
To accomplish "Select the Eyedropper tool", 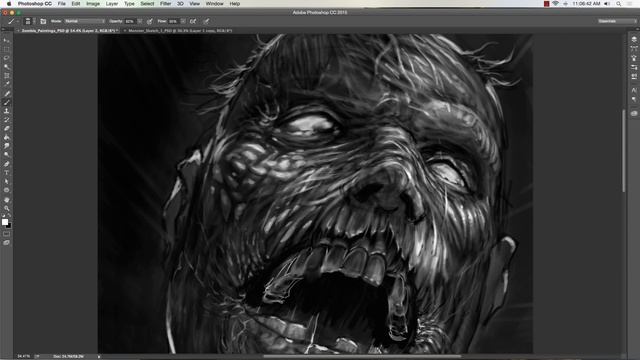I will 7,84.
